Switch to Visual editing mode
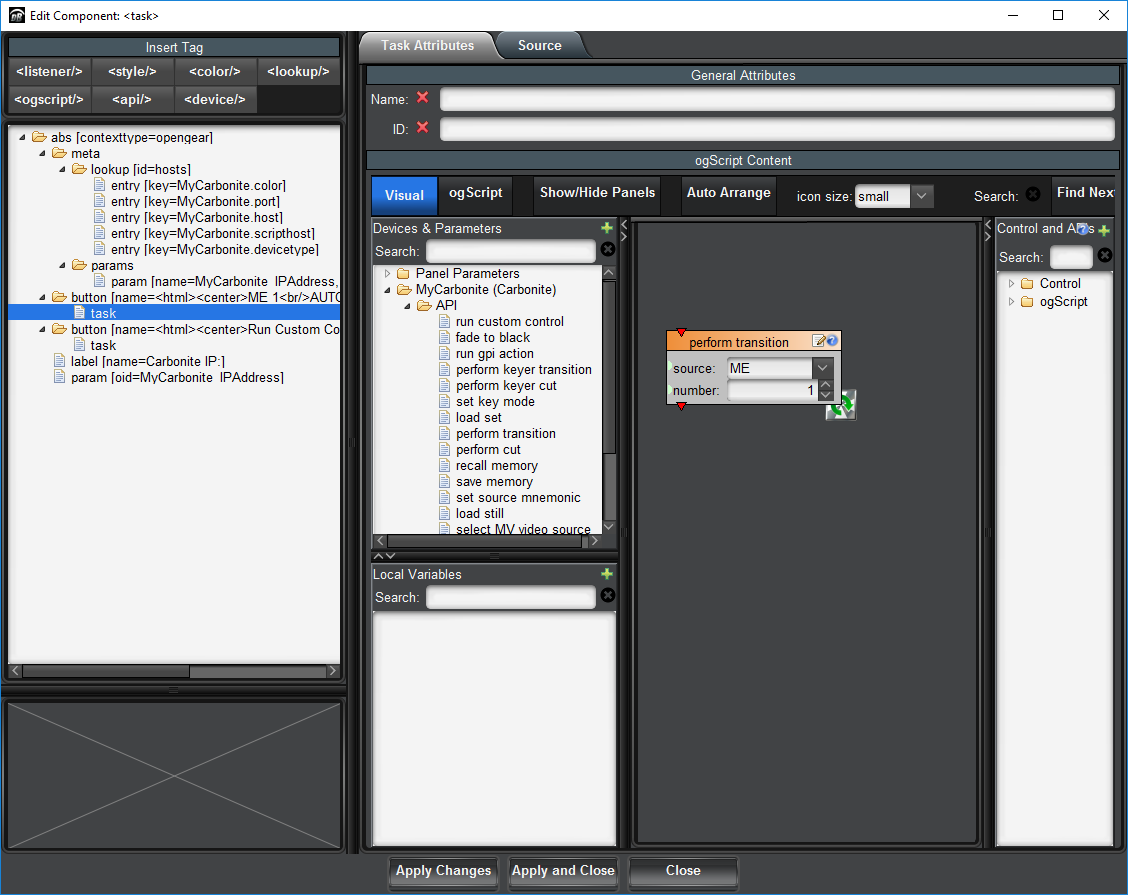This screenshot has width=1128, height=895. click(x=404, y=195)
